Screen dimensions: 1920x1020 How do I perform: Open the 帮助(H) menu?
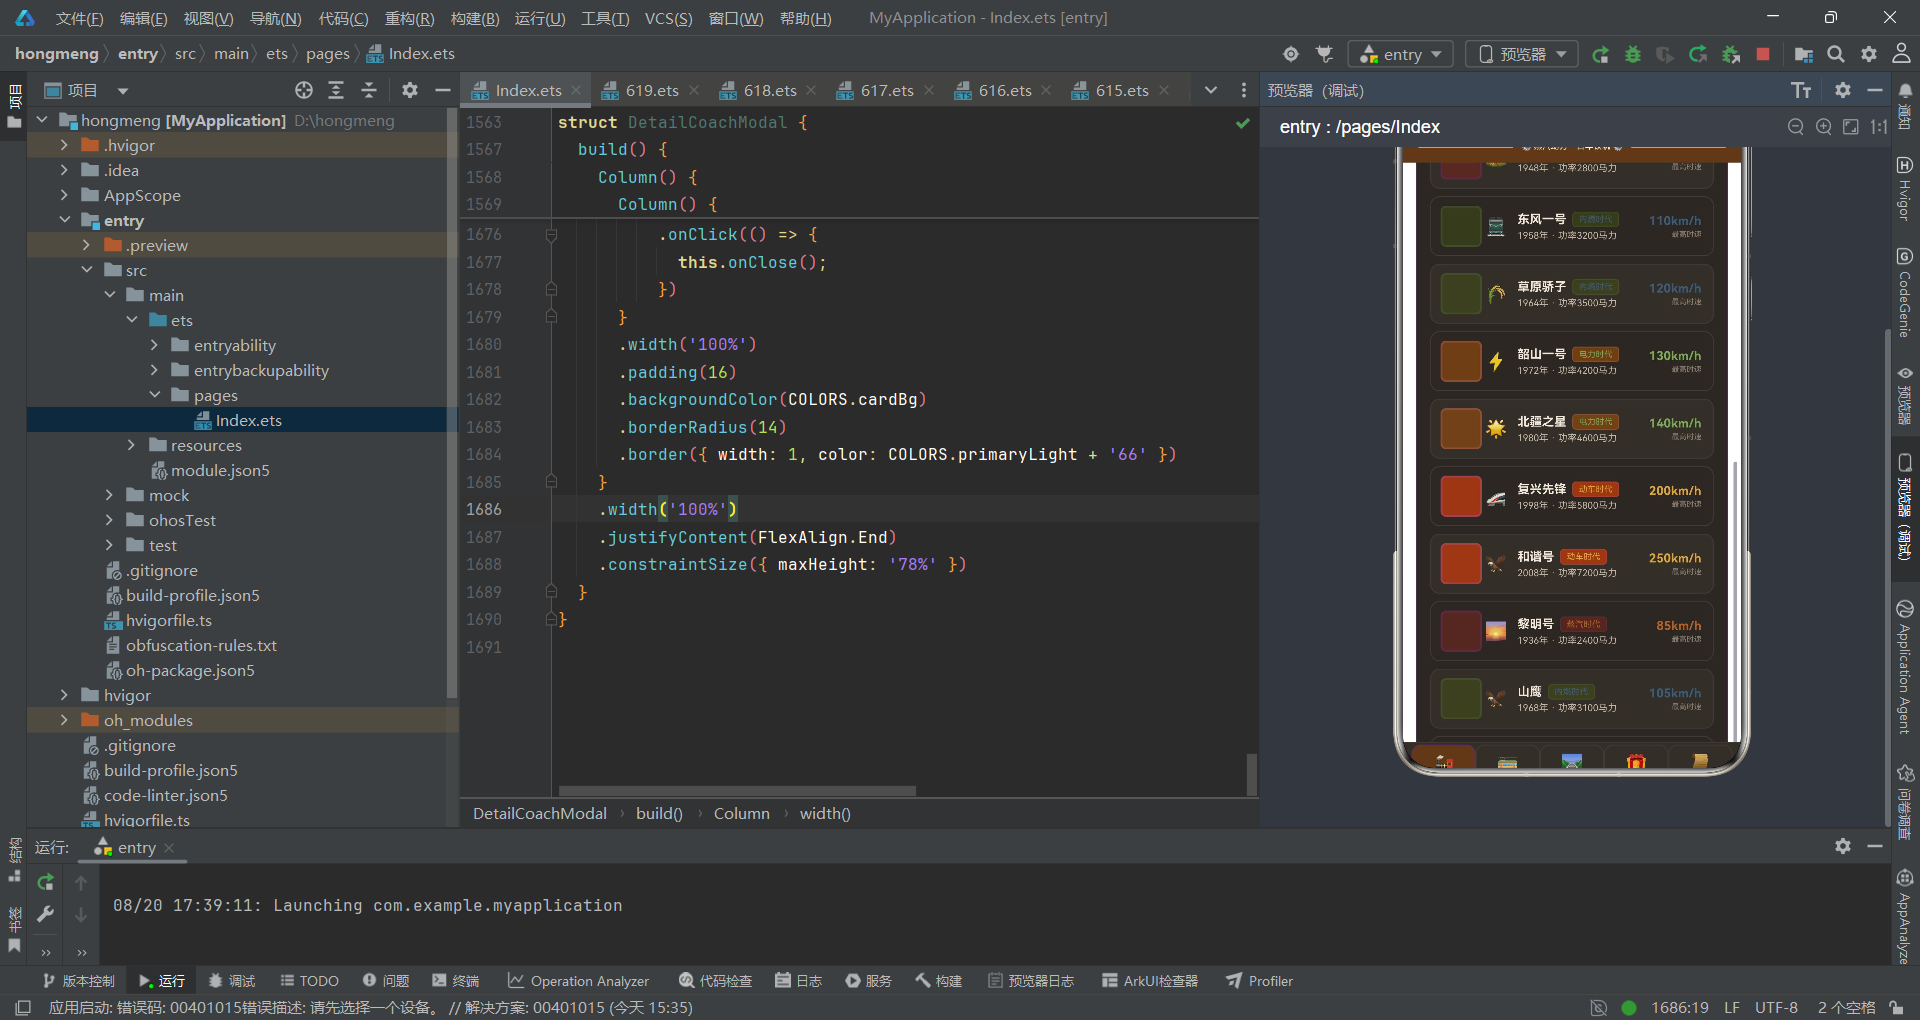(805, 18)
